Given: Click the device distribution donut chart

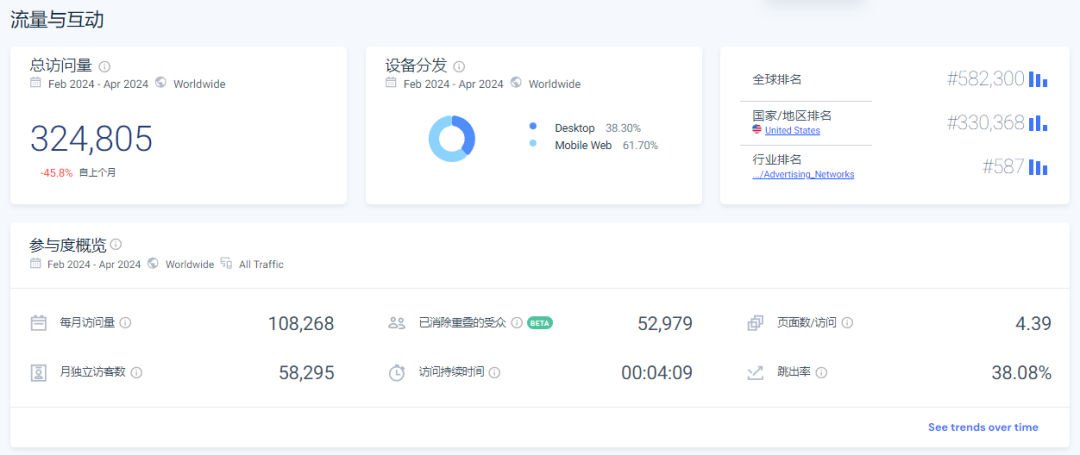Looking at the screenshot, I should [x=452, y=138].
